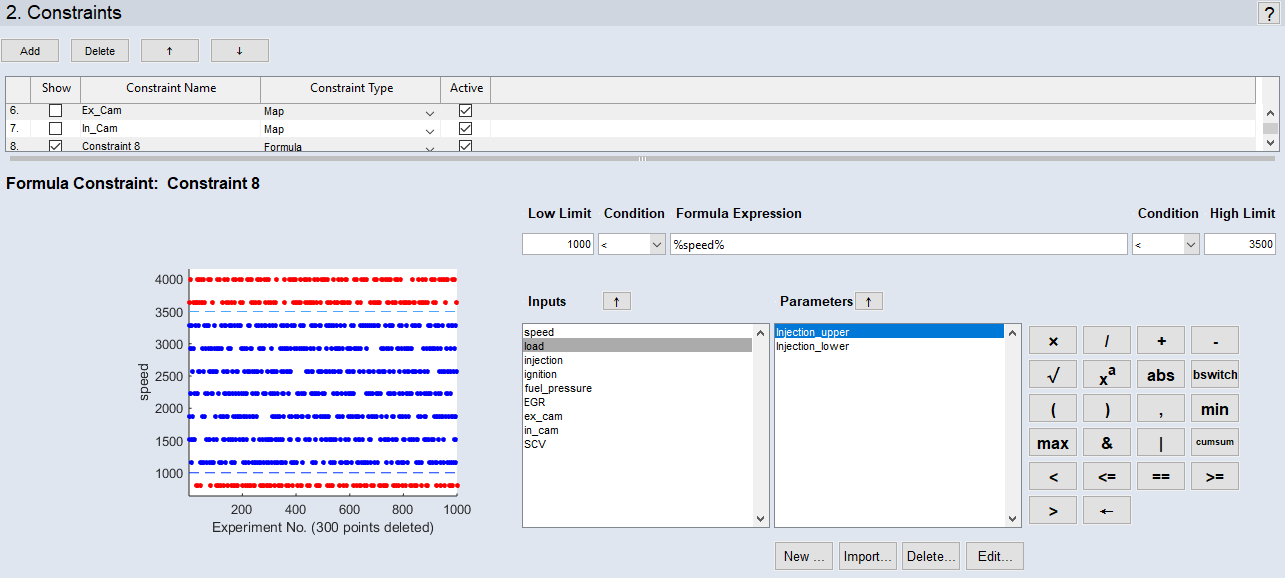Click the Formula Expression input field
Viewport: 1285px width, 578px height.
coord(897,244)
